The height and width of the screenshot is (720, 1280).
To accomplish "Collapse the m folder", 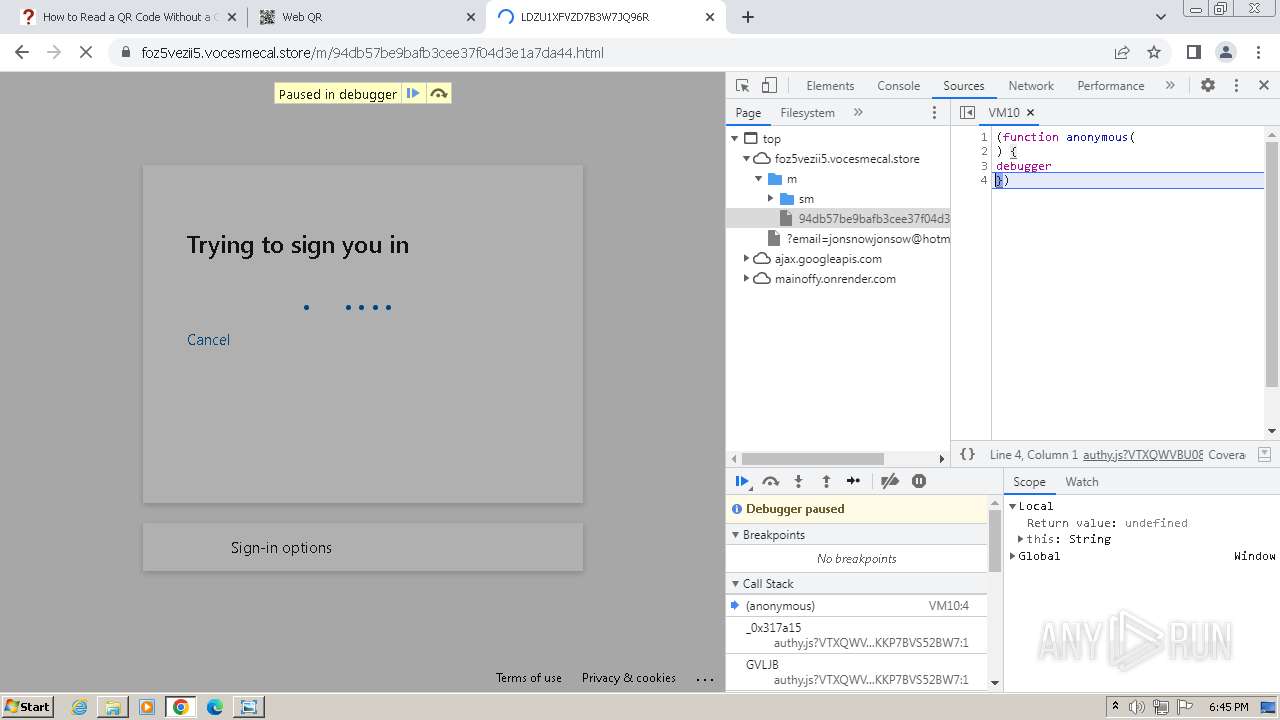I will pyautogui.click(x=758, y=179).
